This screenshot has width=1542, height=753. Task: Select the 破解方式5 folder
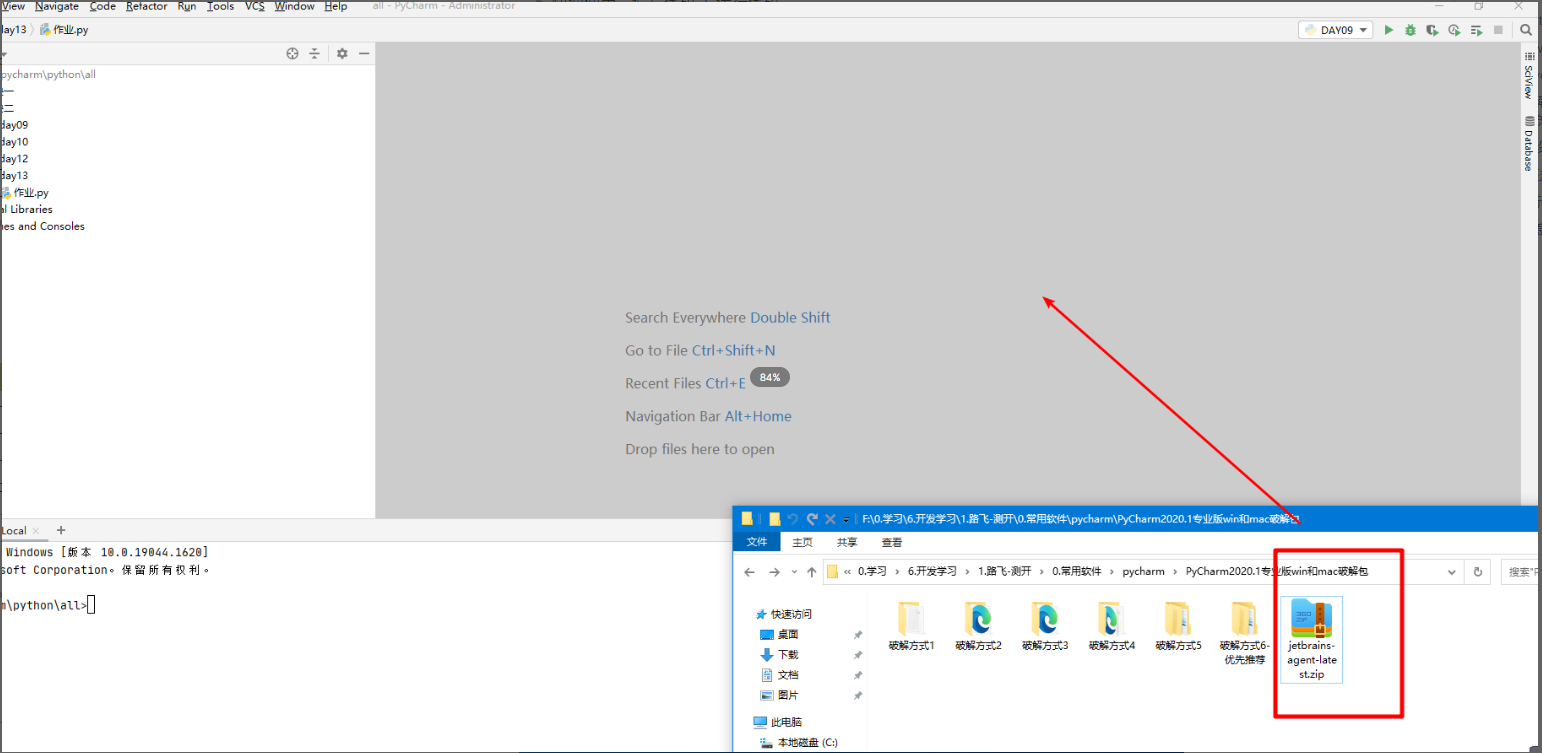pos(1178,627)
